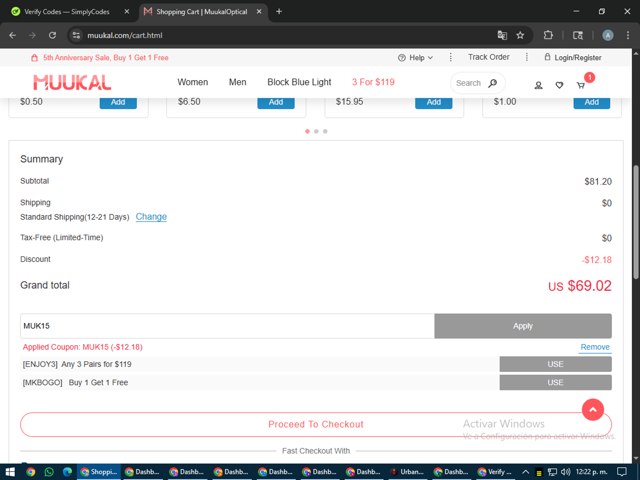Open the Chrome three-dot menu

[x=628, y=36]
